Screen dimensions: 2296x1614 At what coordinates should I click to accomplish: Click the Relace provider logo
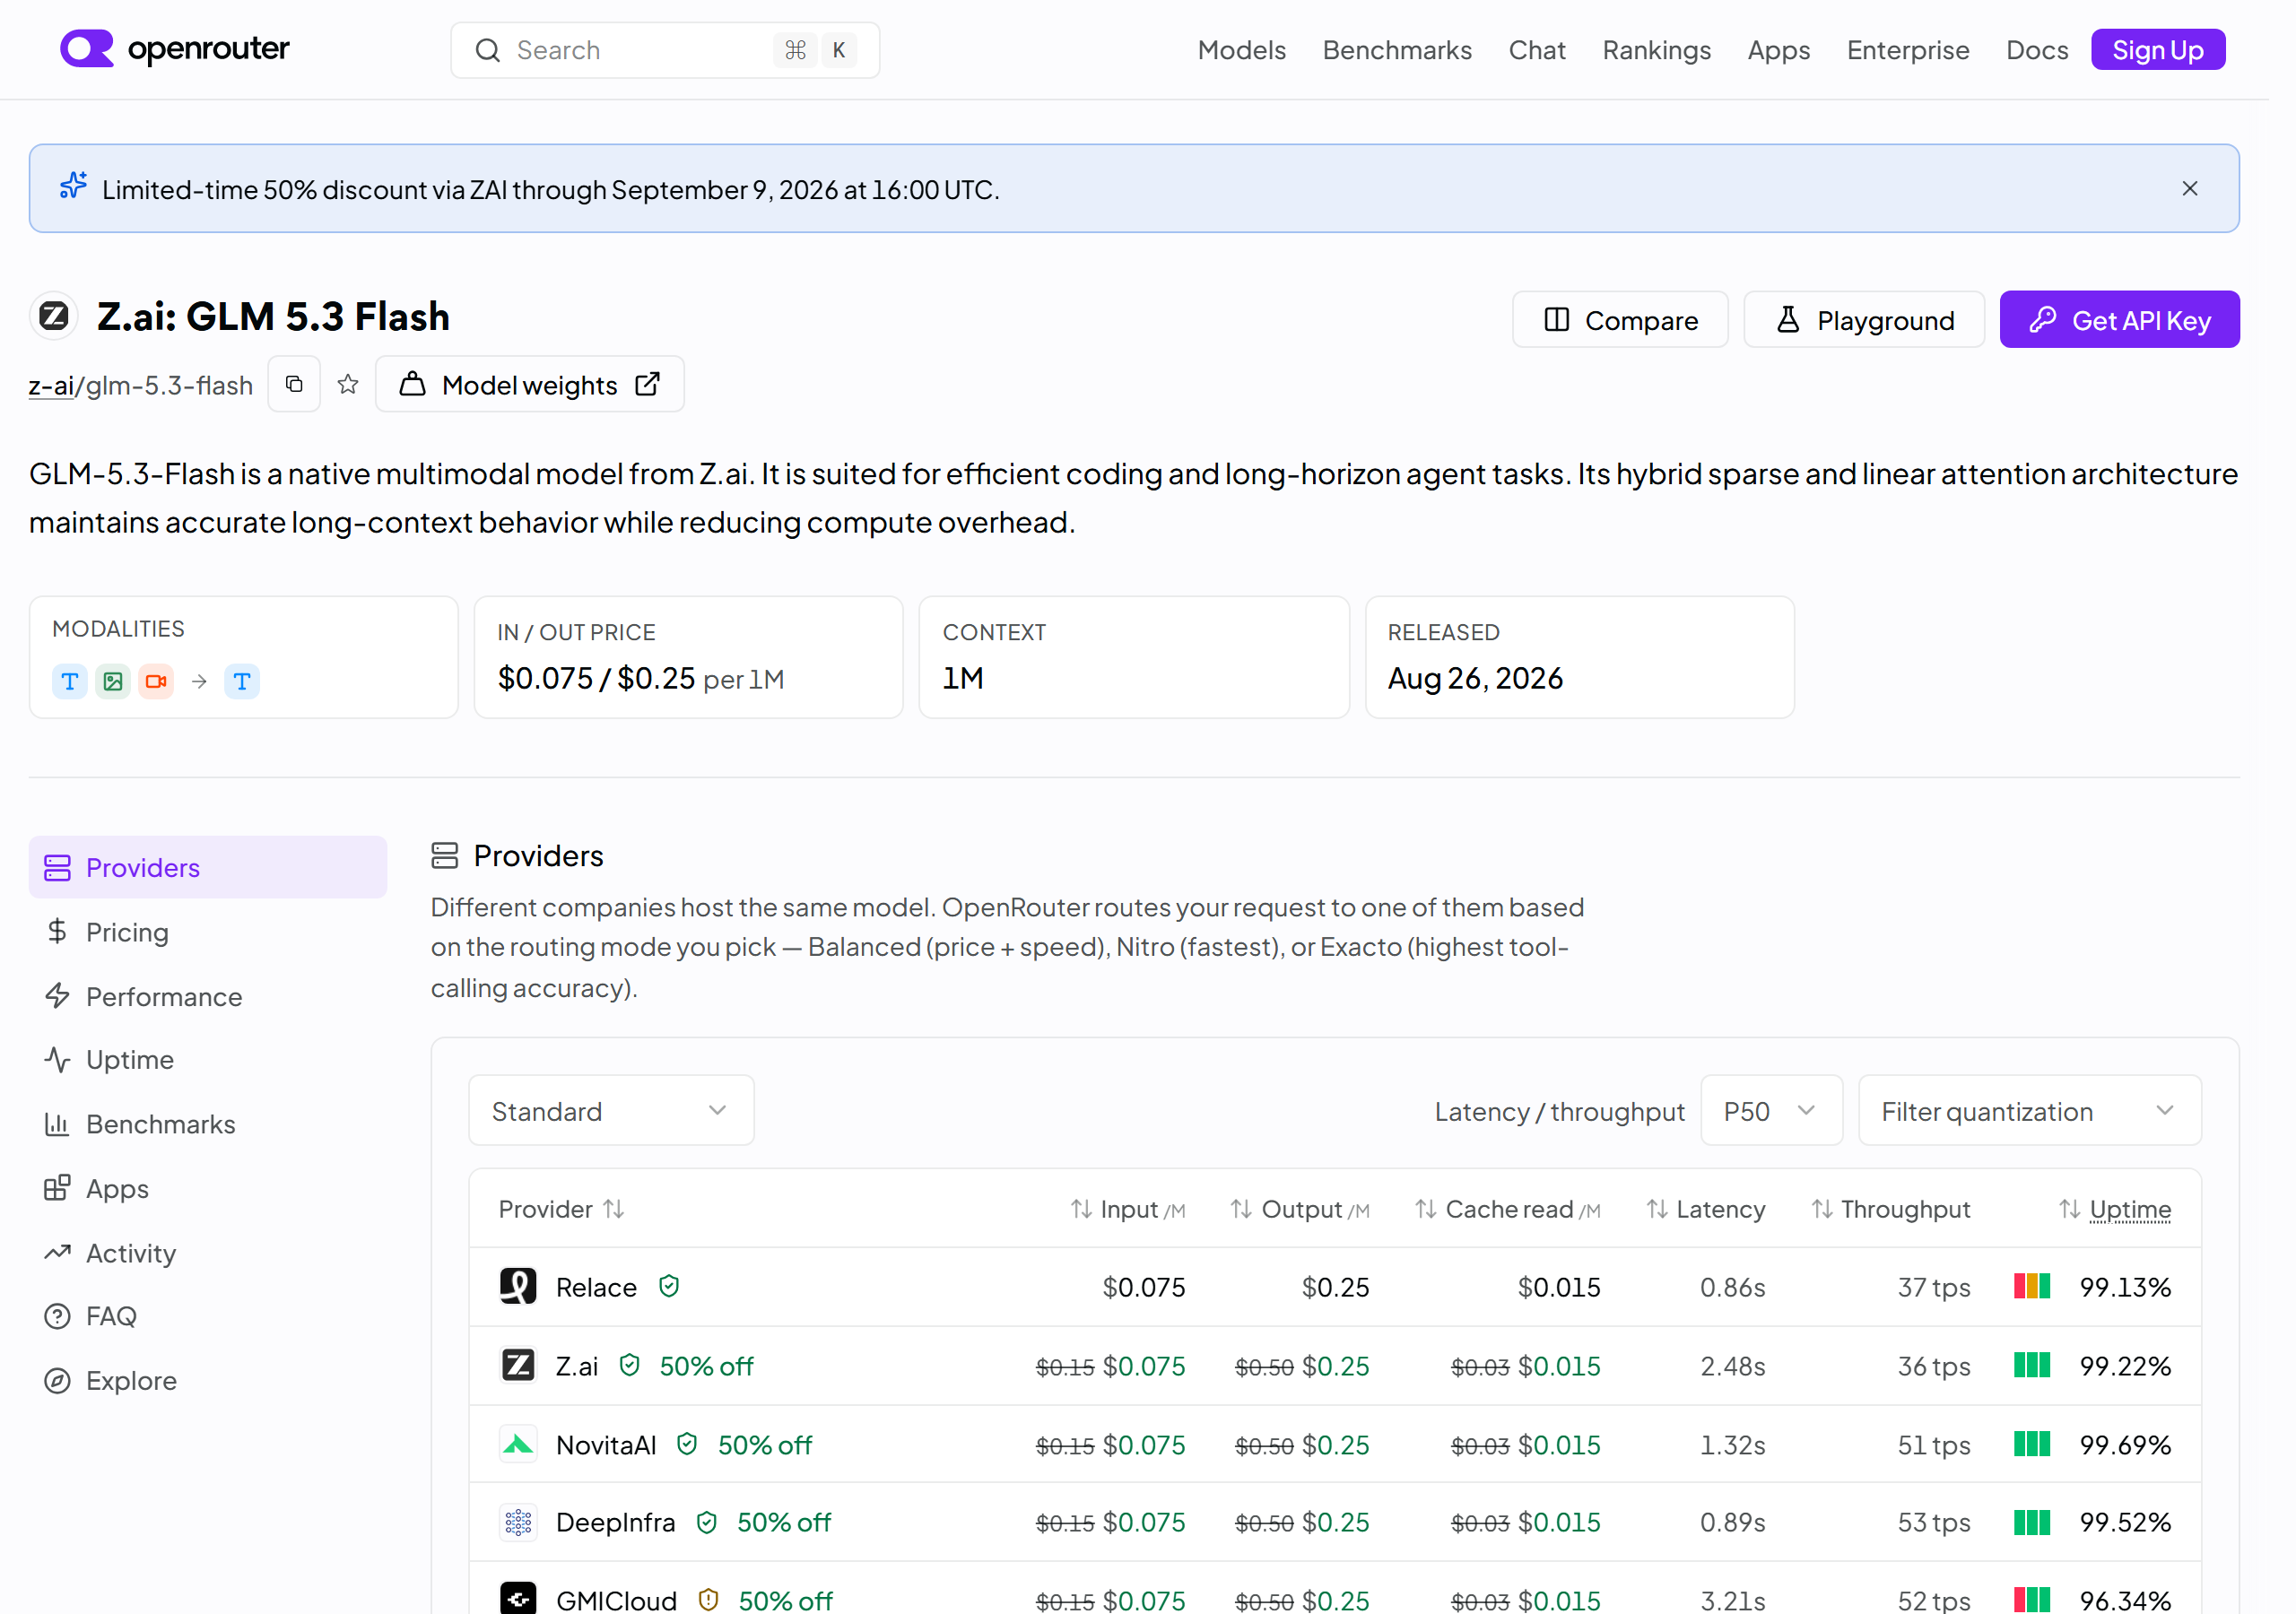pos(518,1287)
